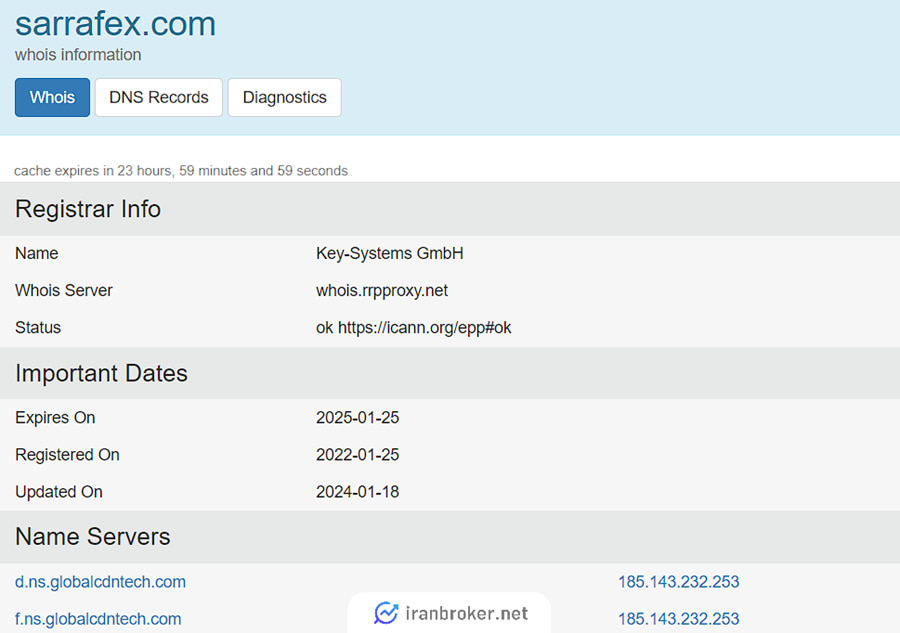The height and width of the screenshot is (633, 900).
Task: Select the expiry date 2025-01-25
Action: tap(357, 418)
